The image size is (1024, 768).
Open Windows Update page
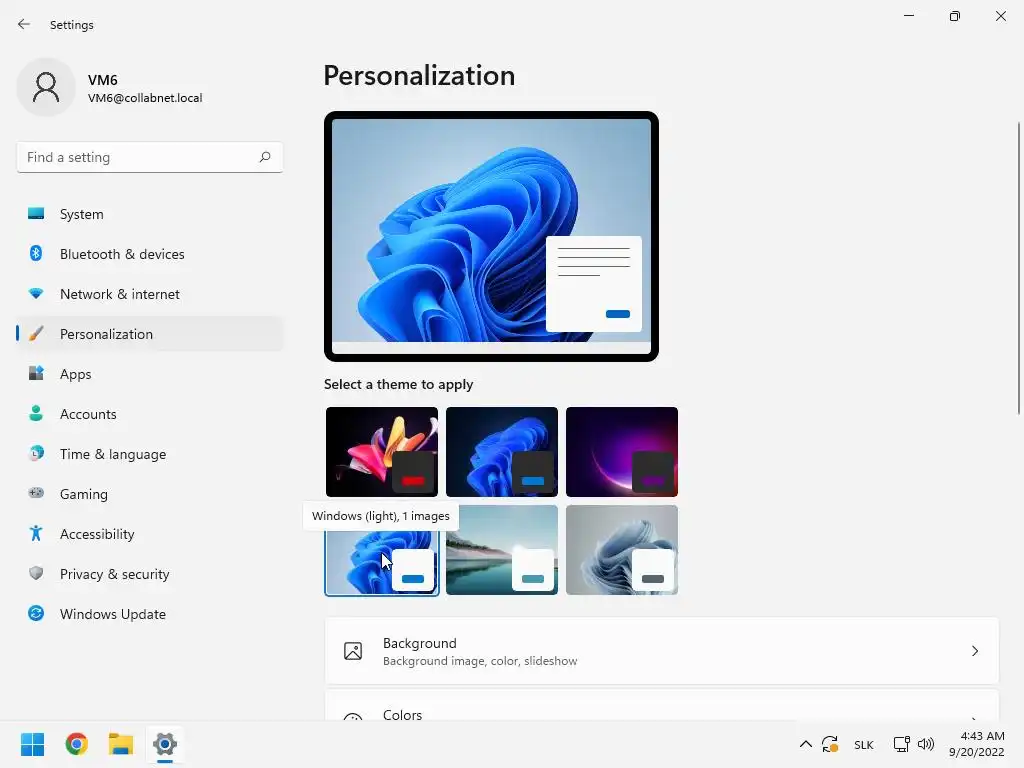(x=150, y=614)
